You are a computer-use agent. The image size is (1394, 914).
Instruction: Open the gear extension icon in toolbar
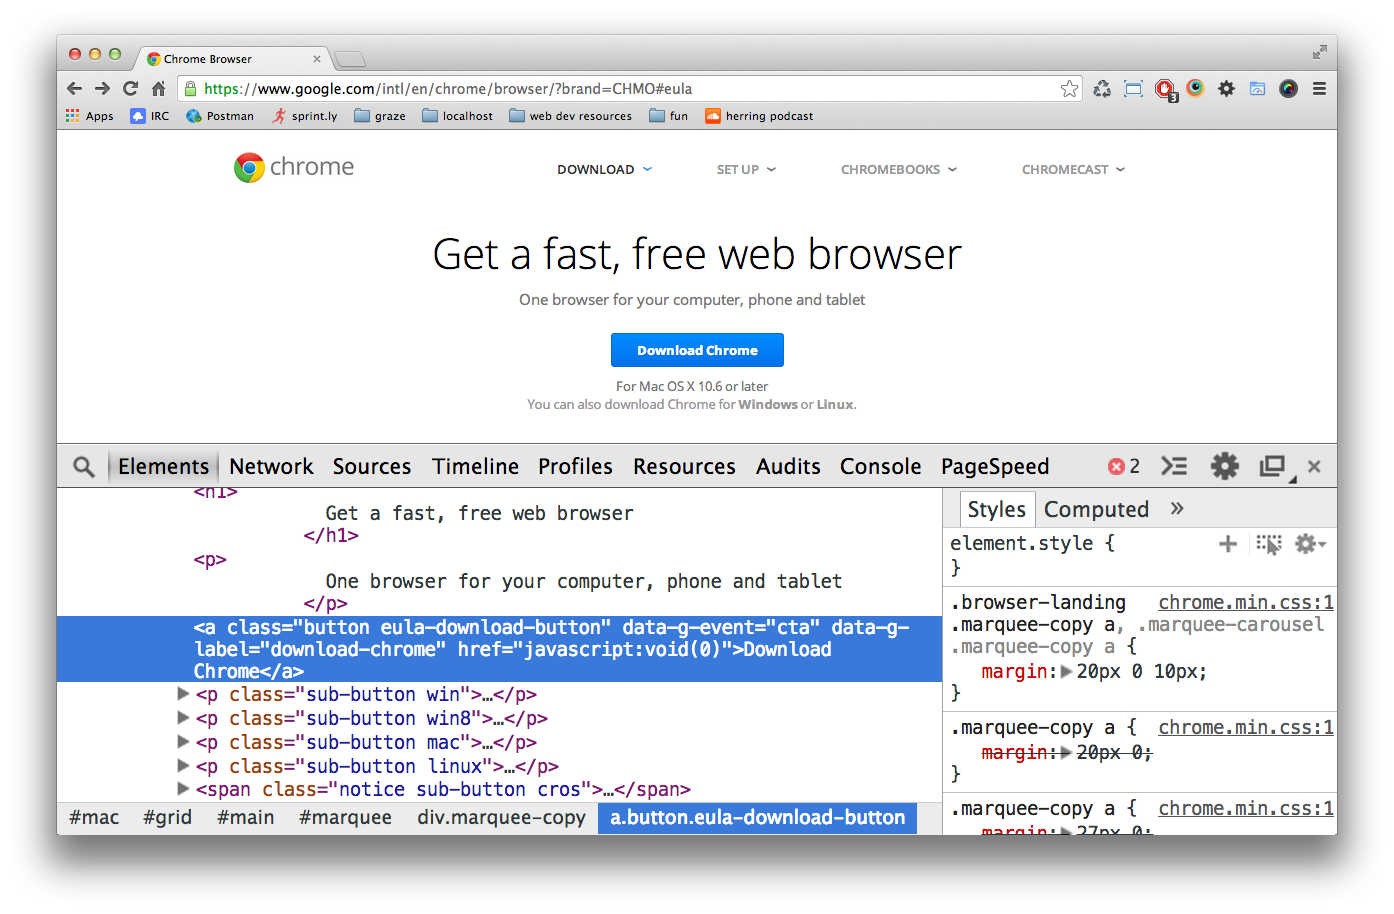1226,89
